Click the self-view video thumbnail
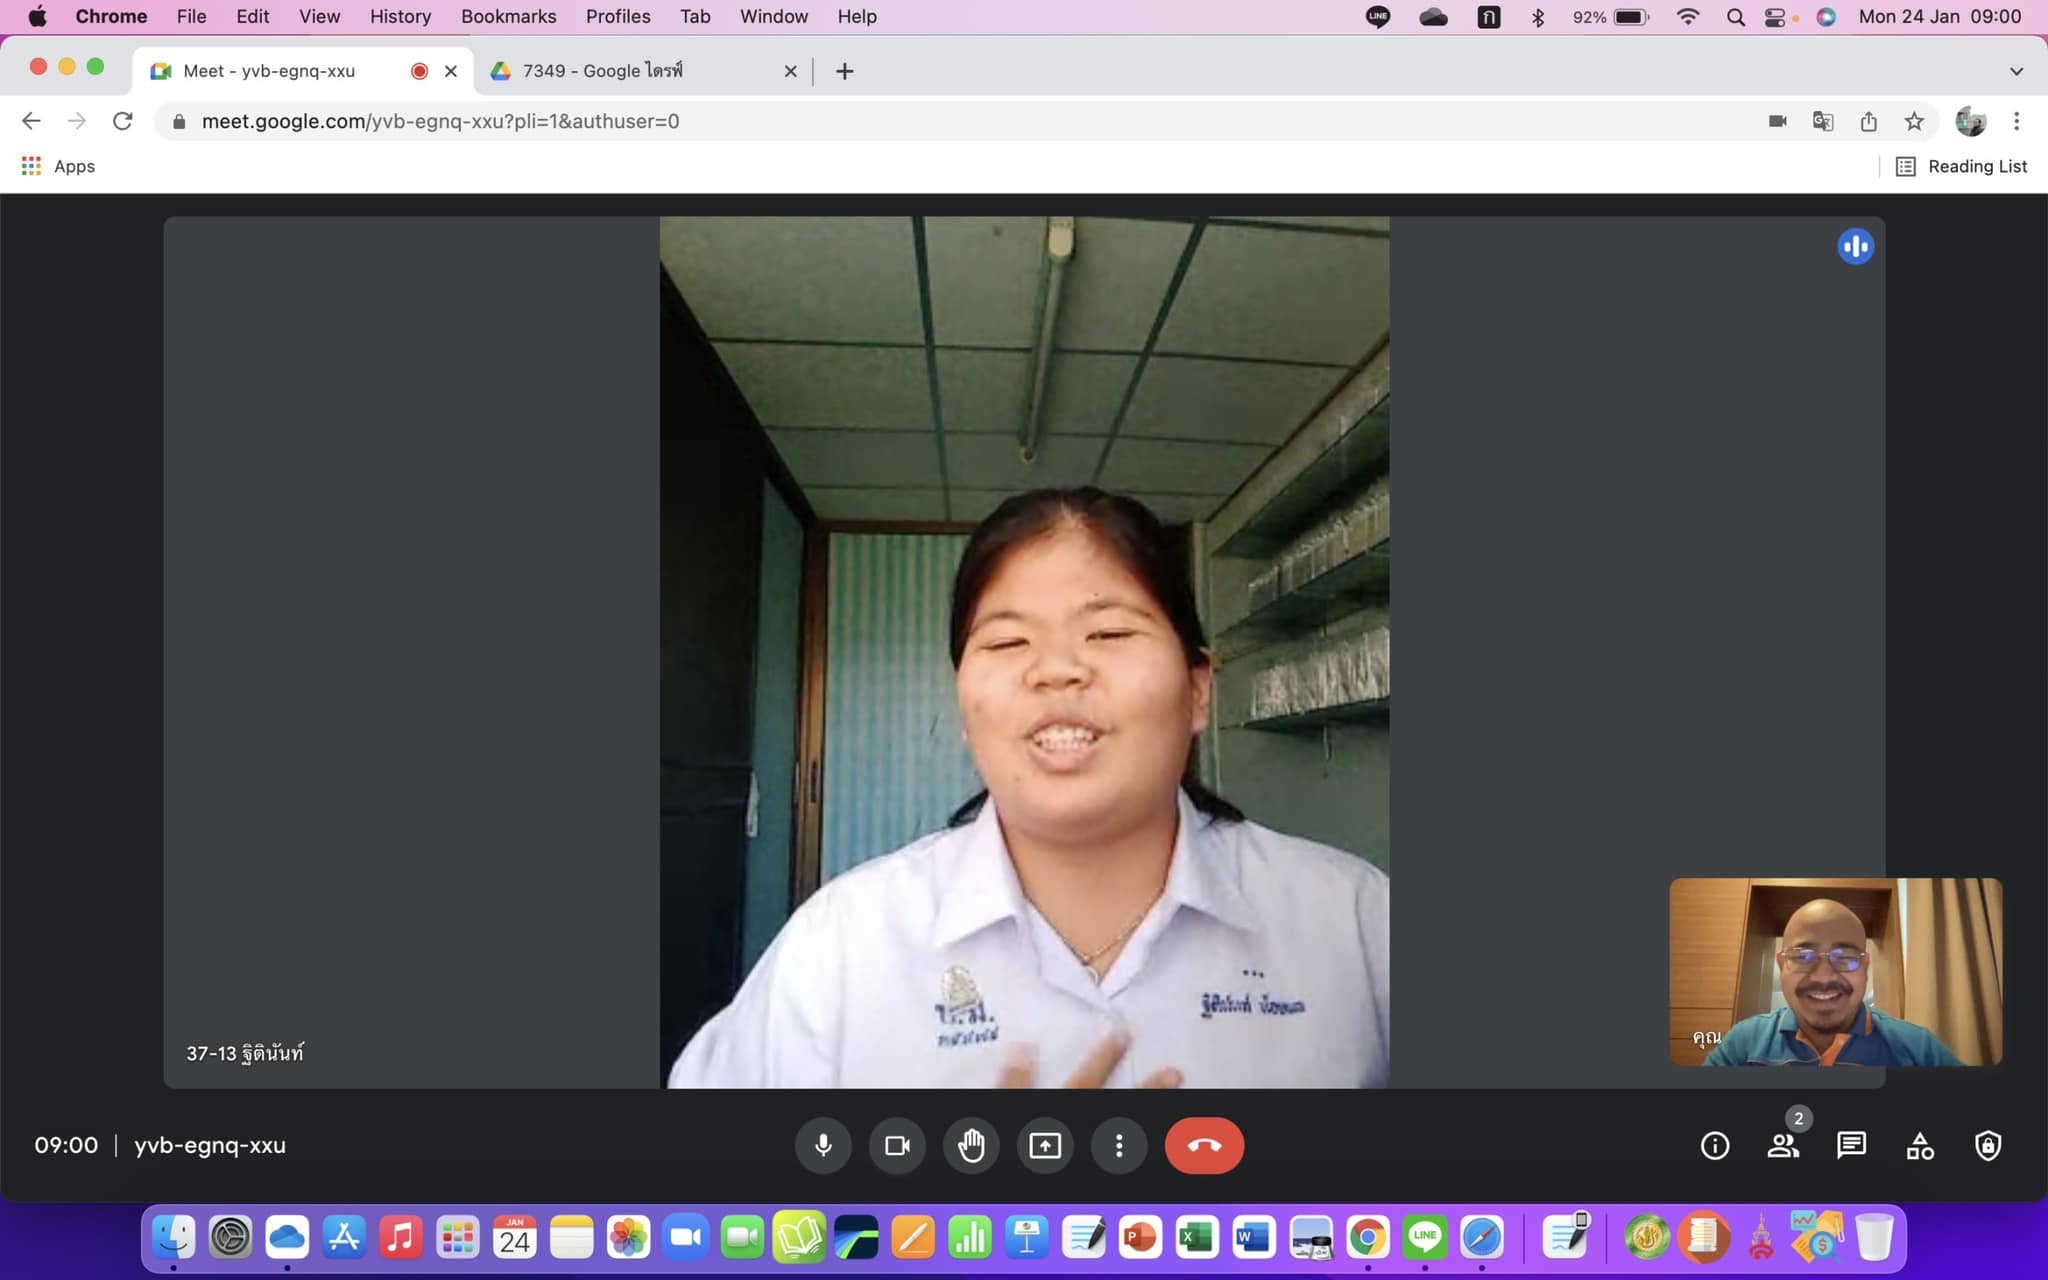2048x1280 pixels. coord(1835,971)
